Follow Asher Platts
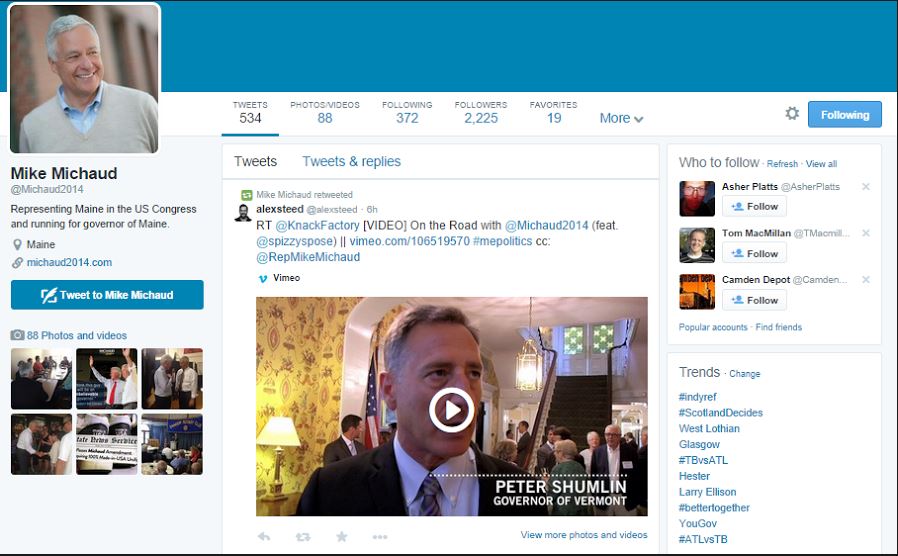Screen dimensions: 898x556 point(754,207)
